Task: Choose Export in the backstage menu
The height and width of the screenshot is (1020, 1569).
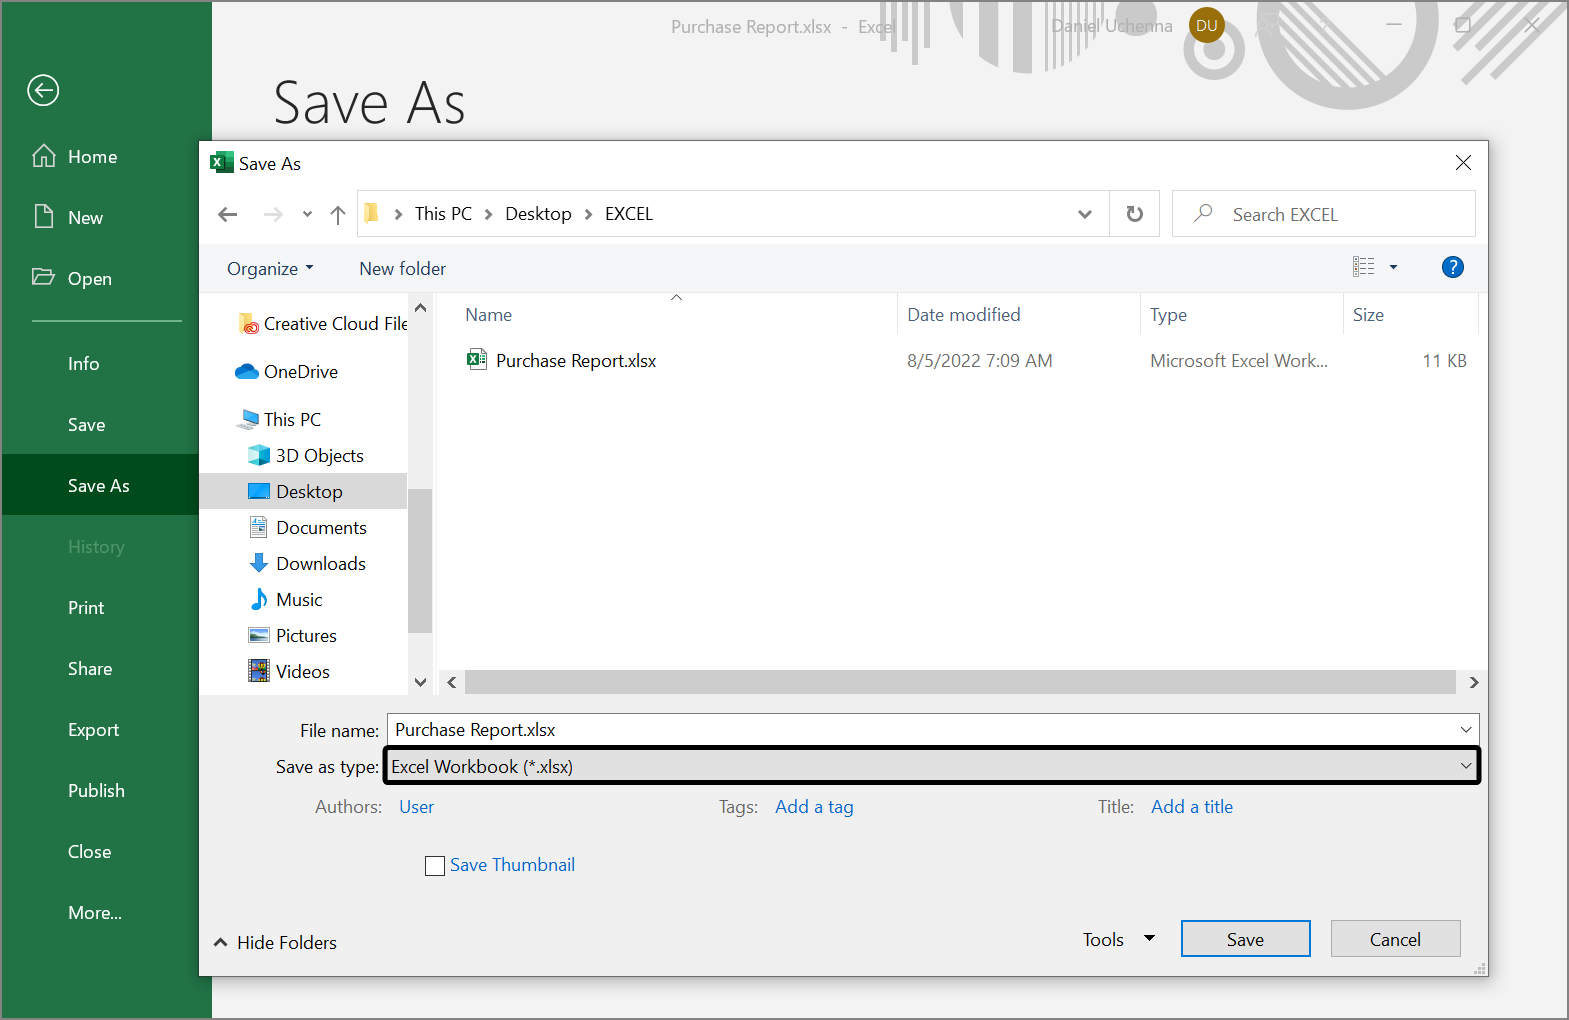Action: pos(93,730)
